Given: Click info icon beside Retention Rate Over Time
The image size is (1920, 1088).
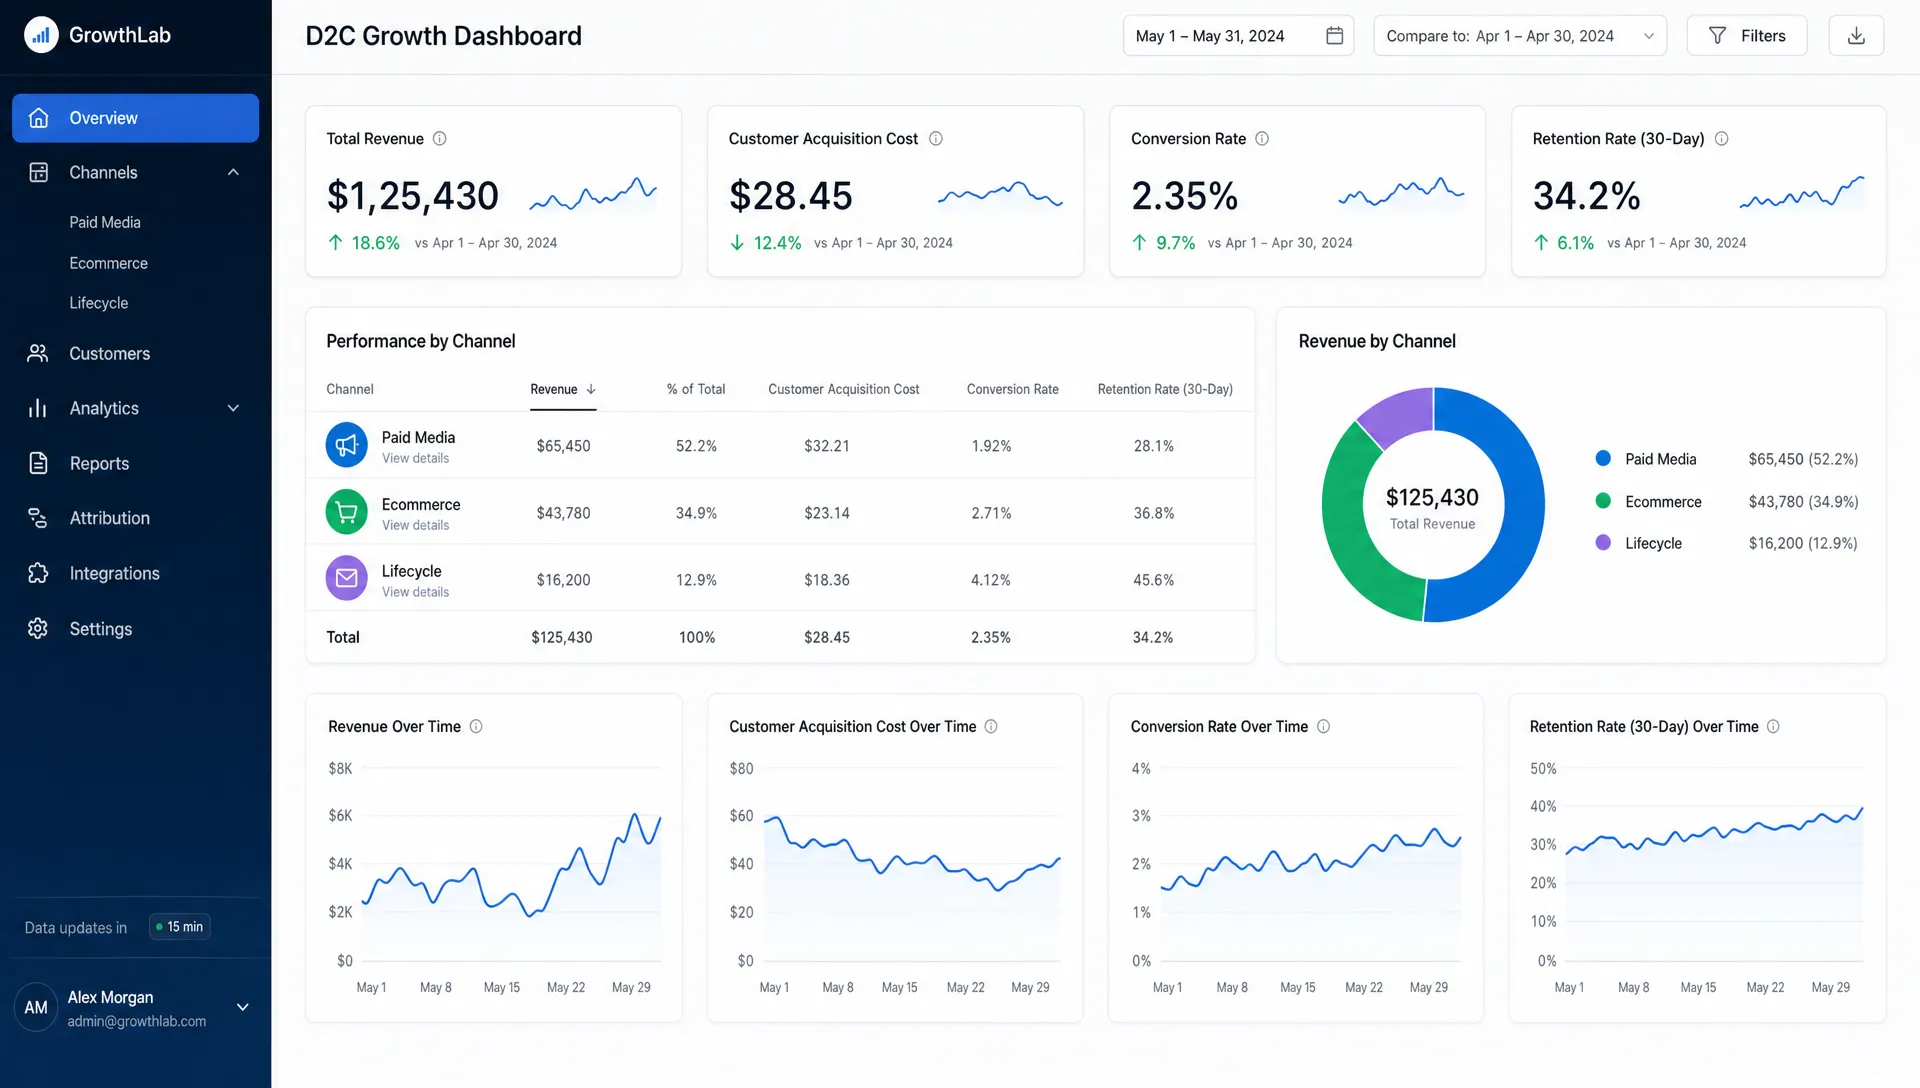Looking at the screenshot, I should [1773, 727].
